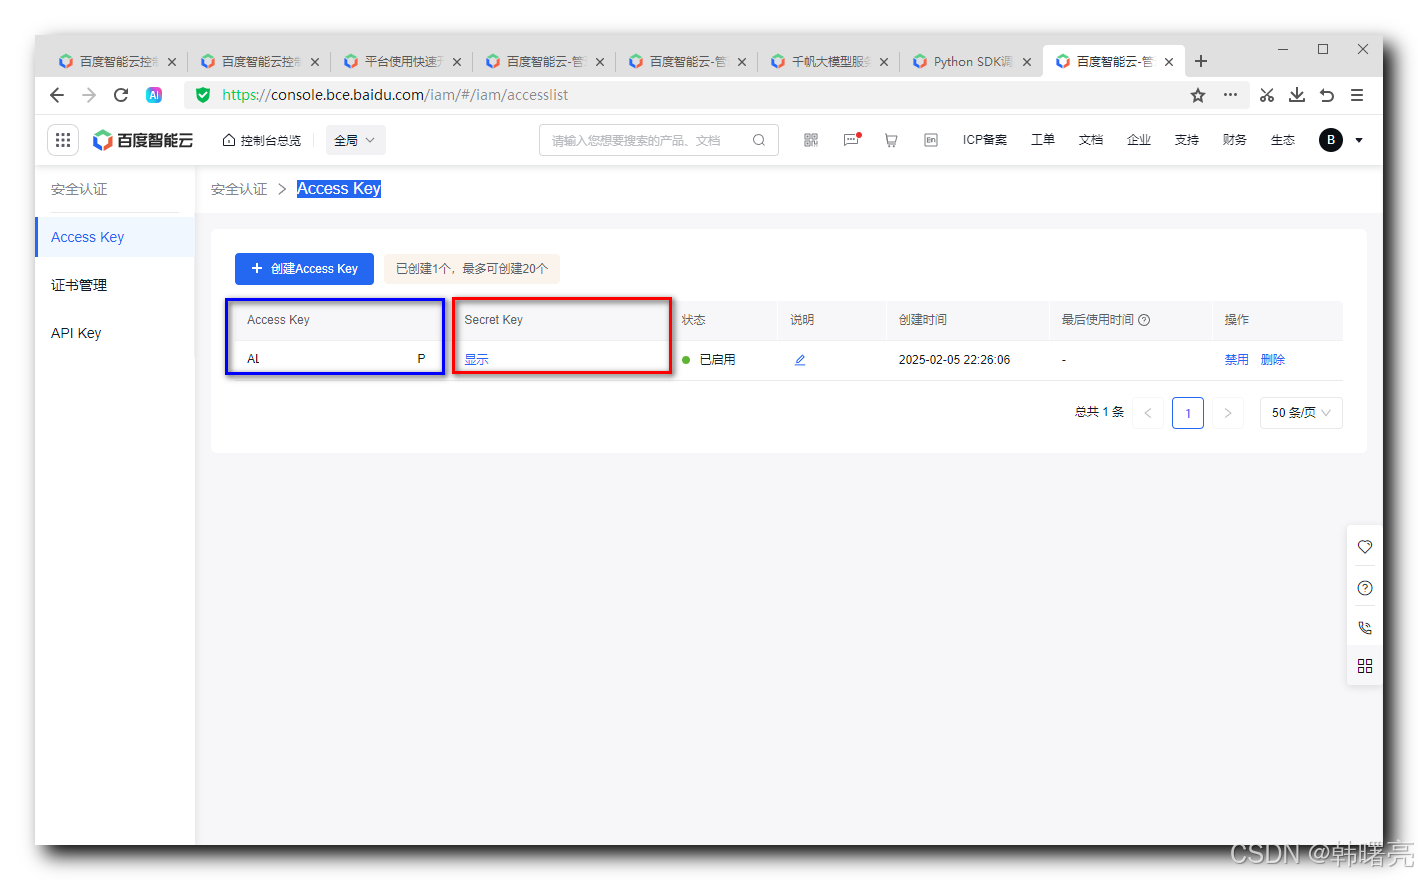The height and width of the screenshot is (880, 1418).
Task: Click the next page arrow in pagination
Action: point(1228,413)
